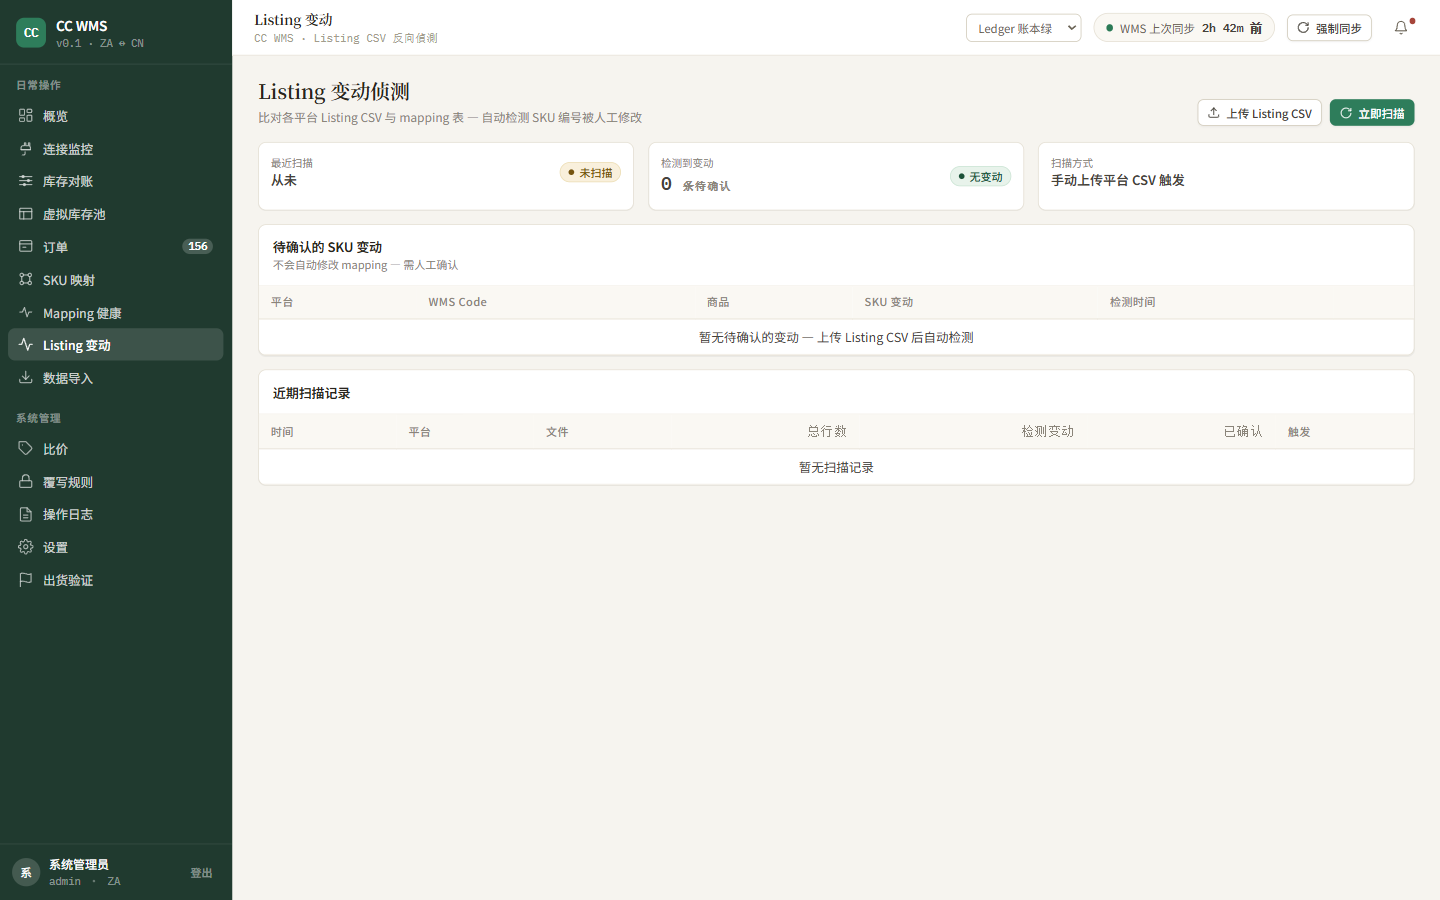Click the 订单 icon in sidebar
The width and height of the screenshot is (1440, 900).
(26, 247)
